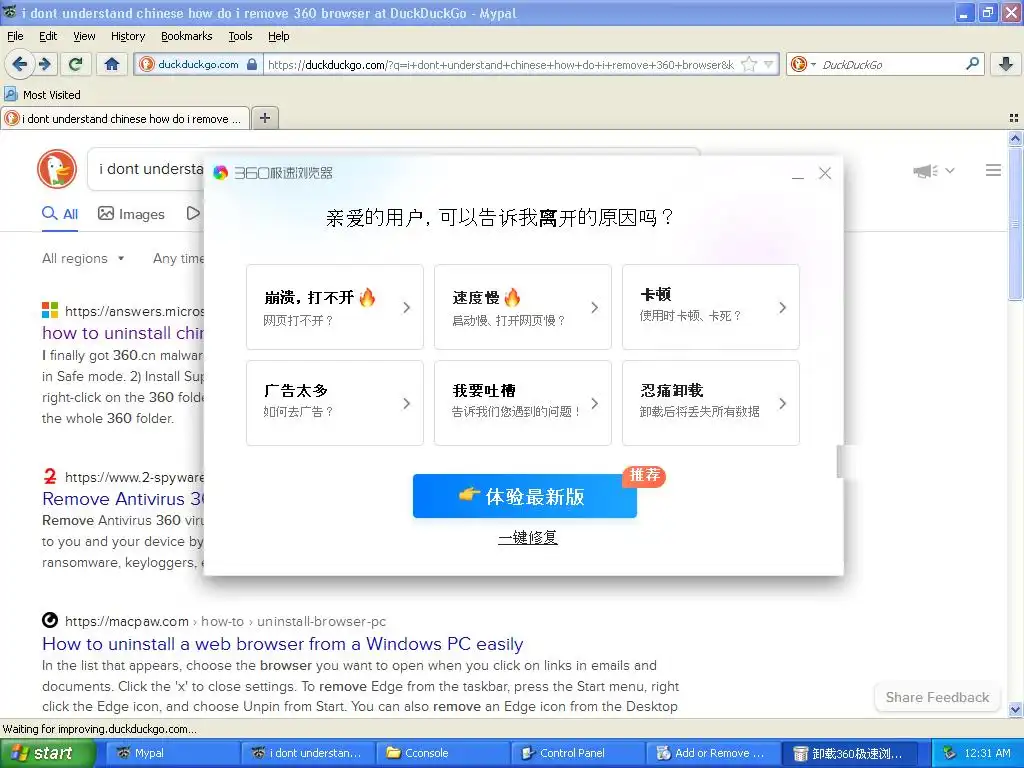Click the magnifier icon in the search box
The image size is (1024, 768).
coord(972,64)
